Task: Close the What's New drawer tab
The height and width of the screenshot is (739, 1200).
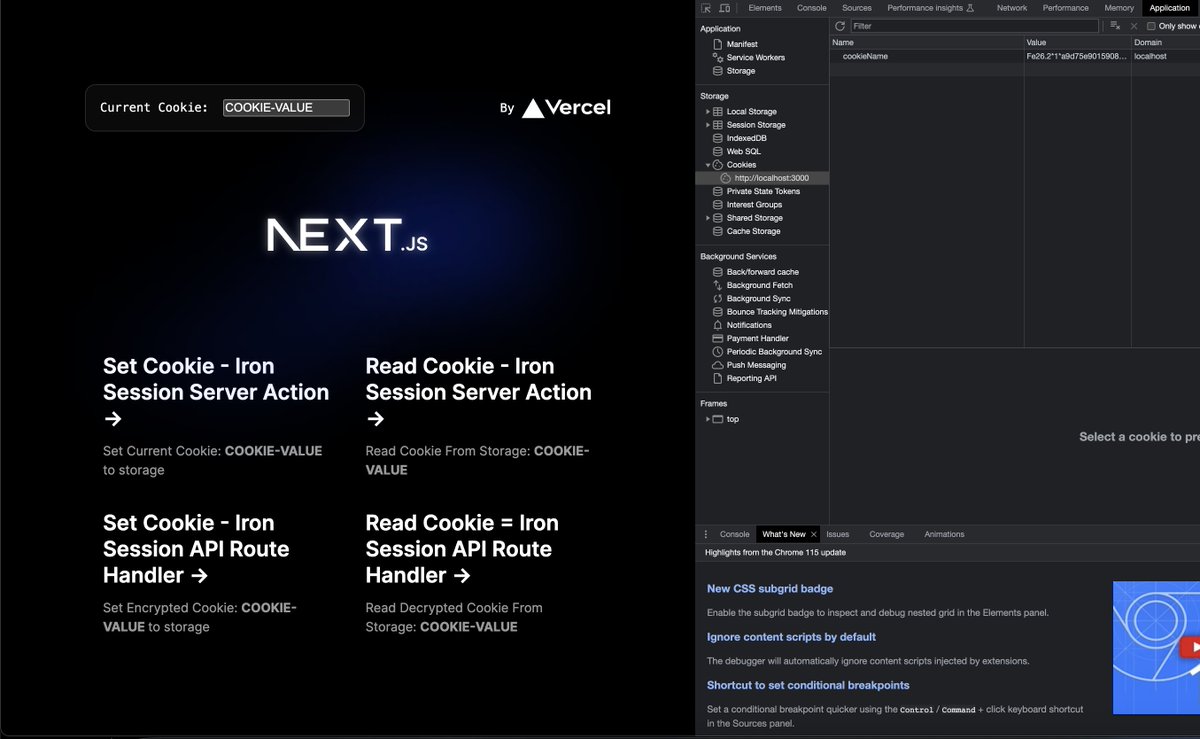Action: click(814, 534)
